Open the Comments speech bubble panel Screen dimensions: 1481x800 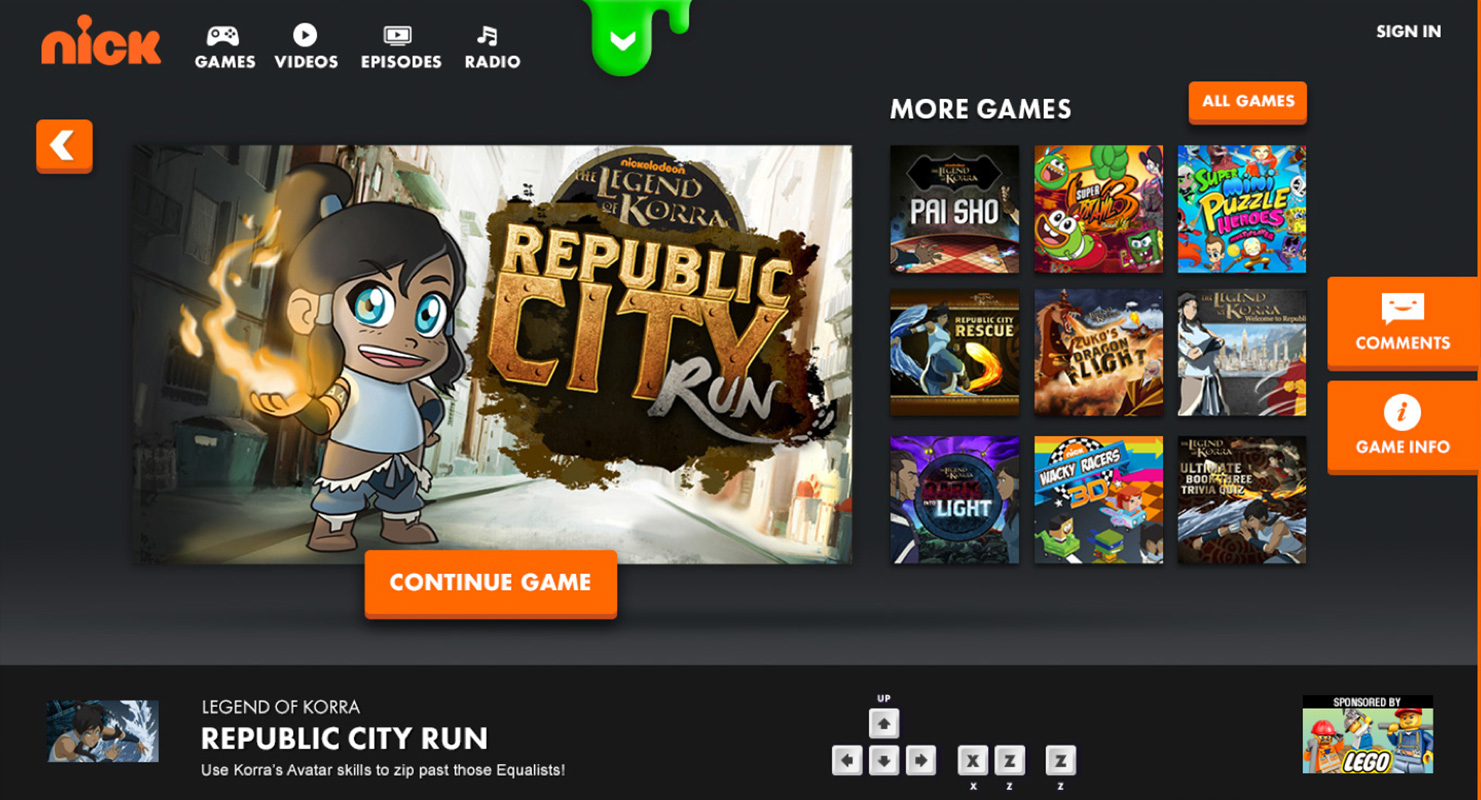point(1402,324)
